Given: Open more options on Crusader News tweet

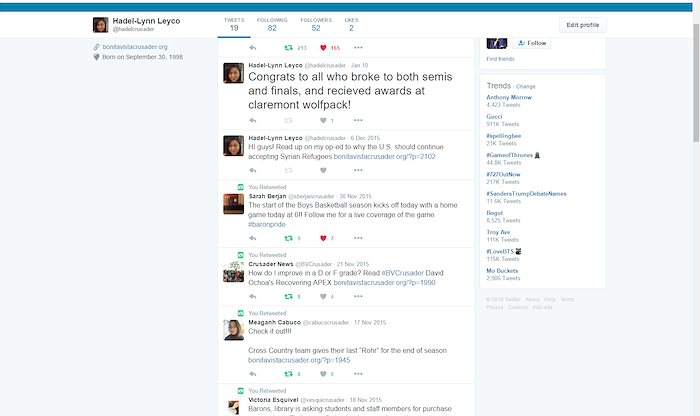Looking at the screenshot, I should pyautogui.click(x=358, y=296).
